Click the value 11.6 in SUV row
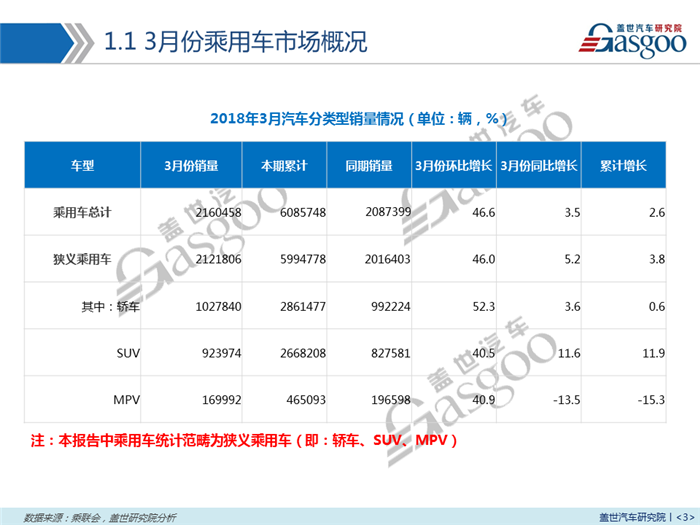The height and width of the screenshot is (525, 700). pyautogui.click(x=569, y=354)
